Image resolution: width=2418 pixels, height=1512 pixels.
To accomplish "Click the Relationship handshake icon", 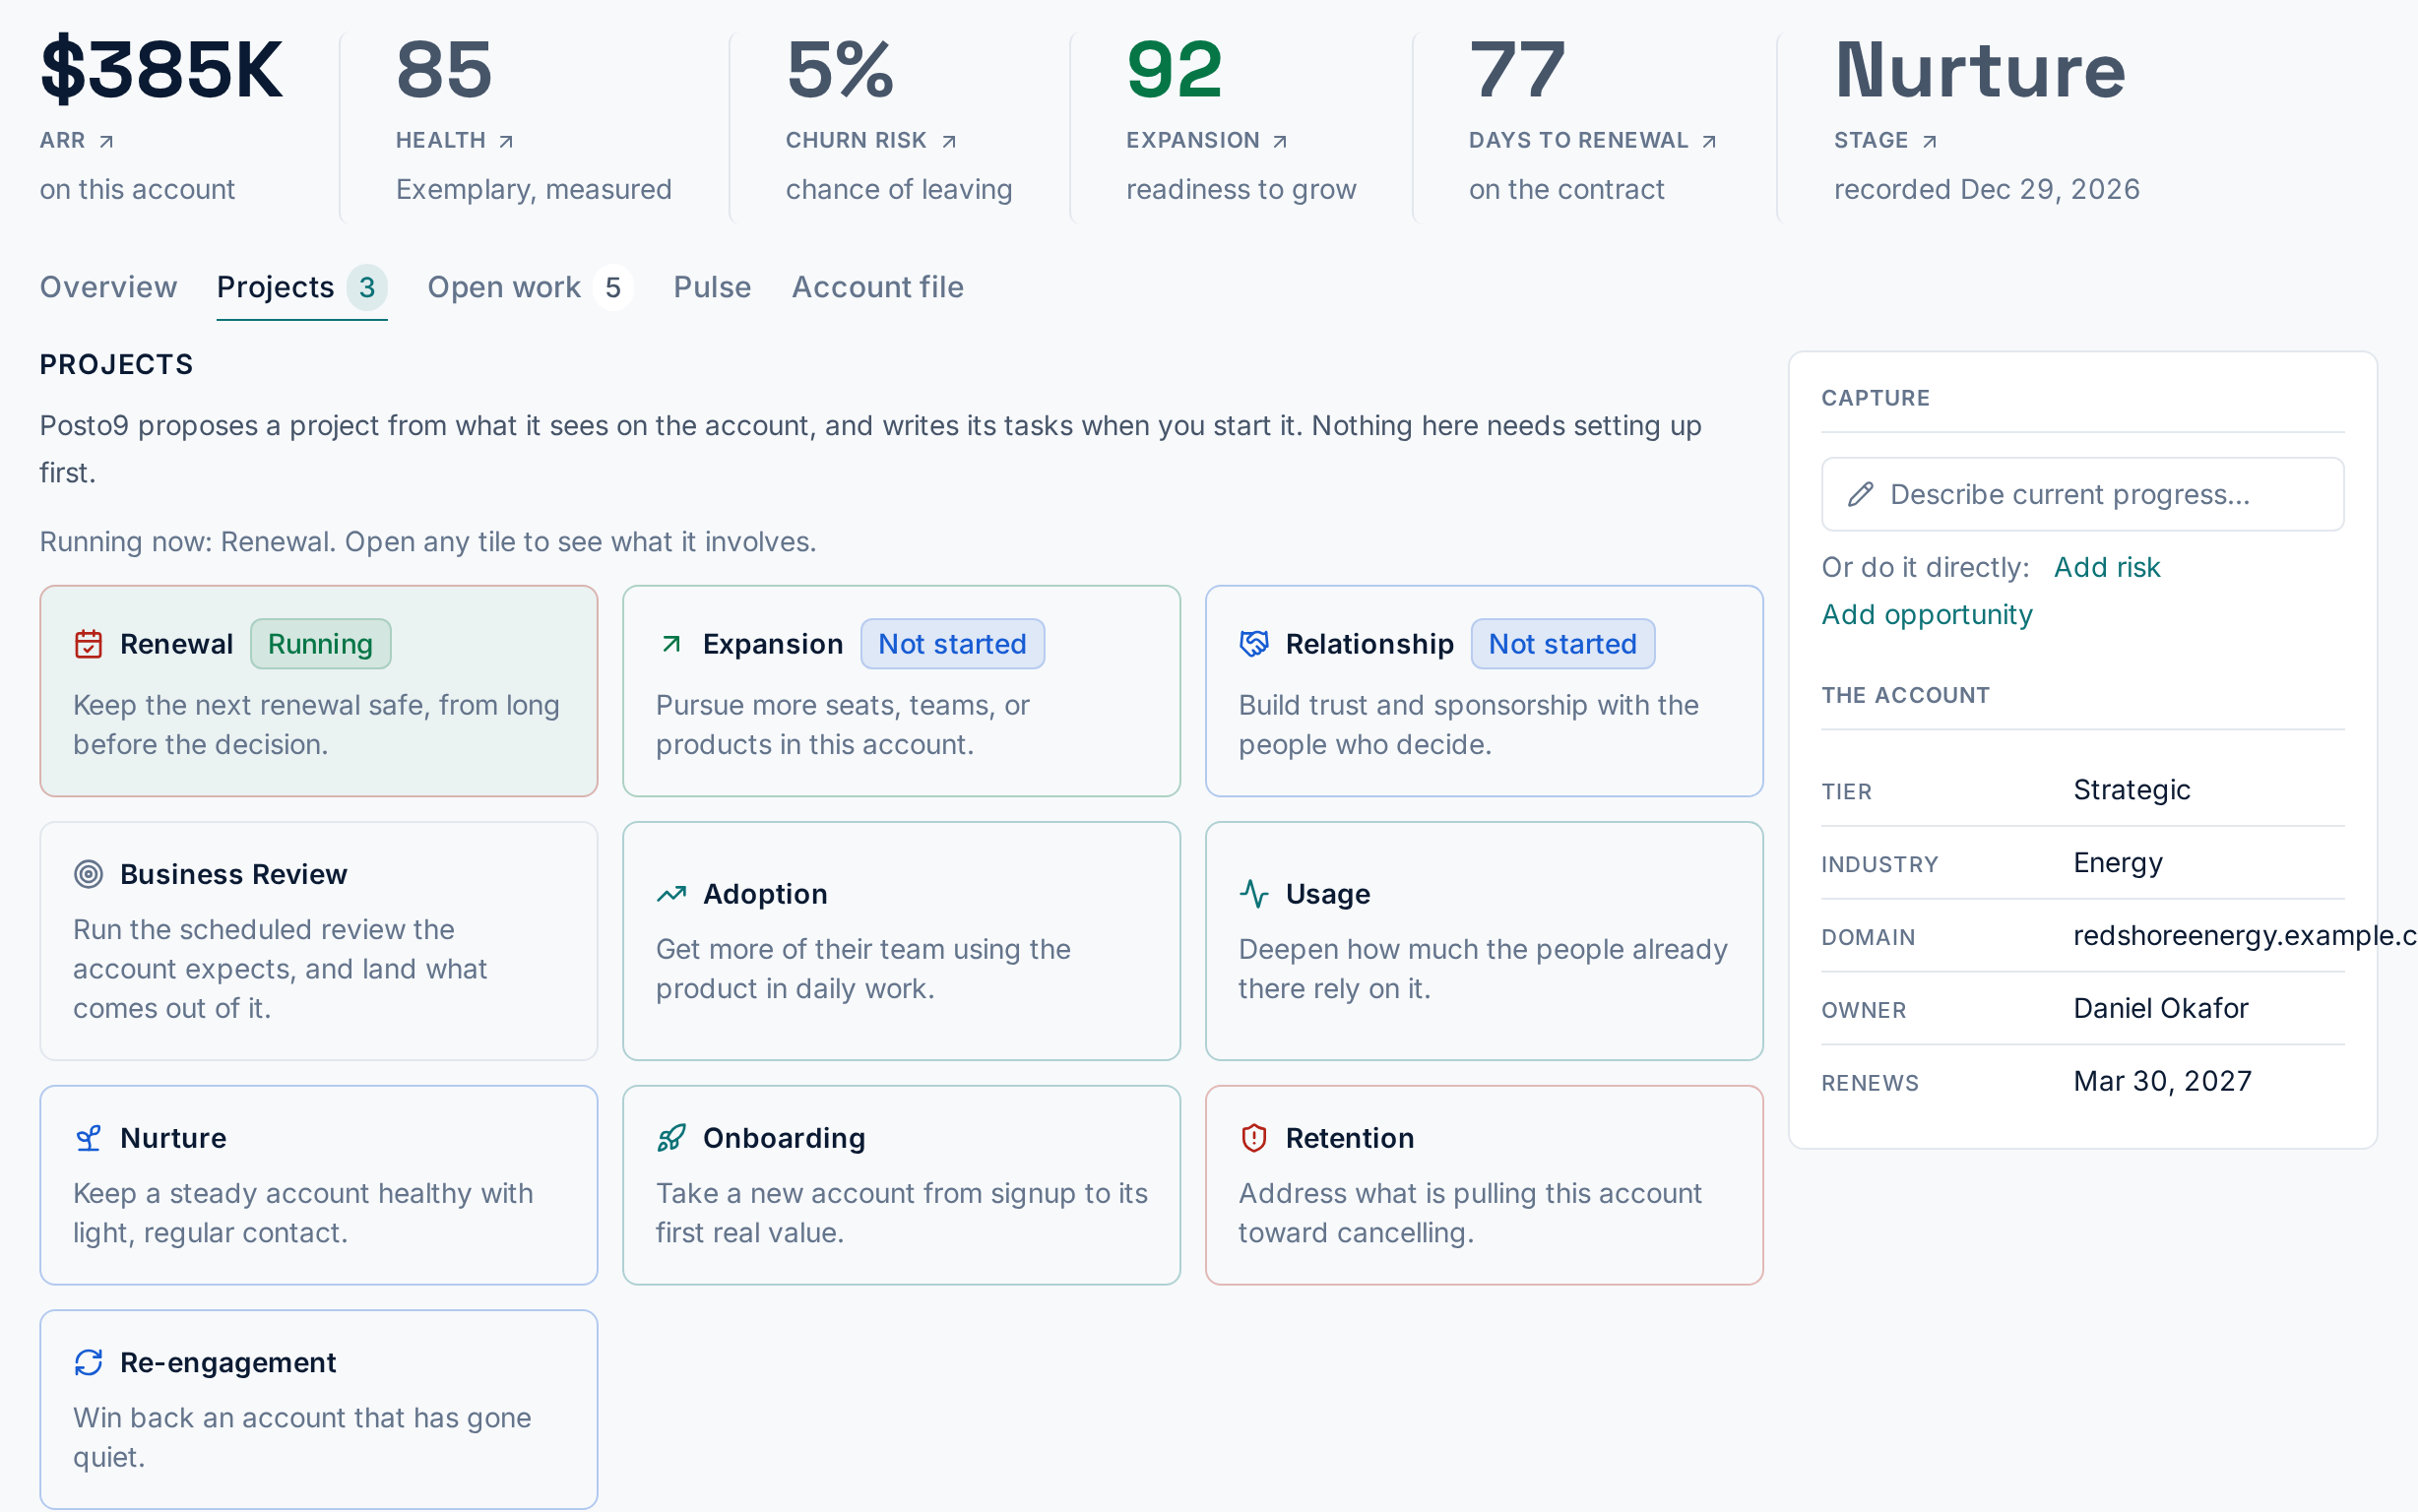I will click(1254, 644).
